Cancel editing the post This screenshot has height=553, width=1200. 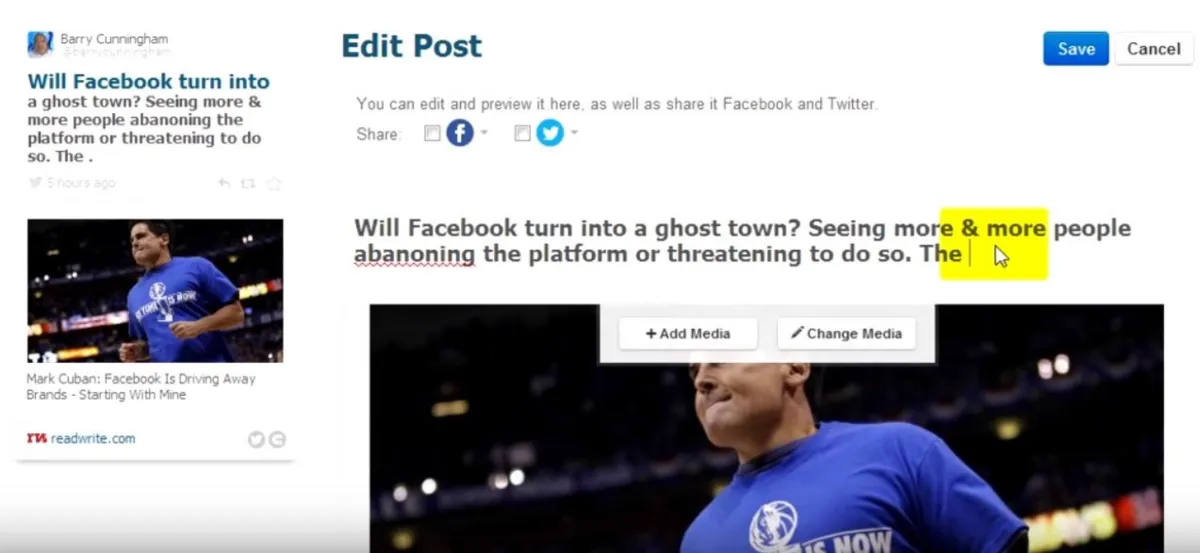coord(1154,49)
